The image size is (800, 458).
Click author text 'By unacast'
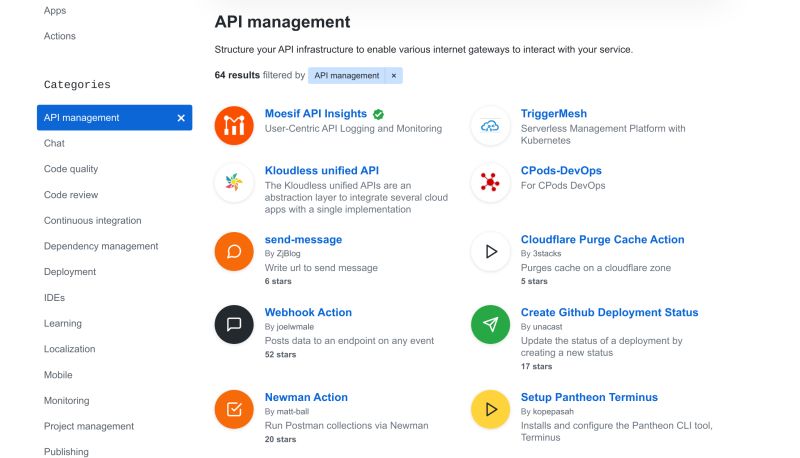[x=541, y=327]
